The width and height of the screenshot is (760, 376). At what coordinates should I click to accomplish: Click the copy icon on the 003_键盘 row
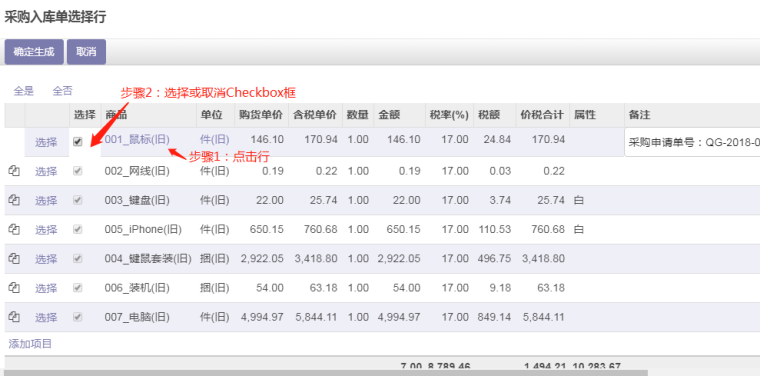pyautogui.click(x=14, y=200)
